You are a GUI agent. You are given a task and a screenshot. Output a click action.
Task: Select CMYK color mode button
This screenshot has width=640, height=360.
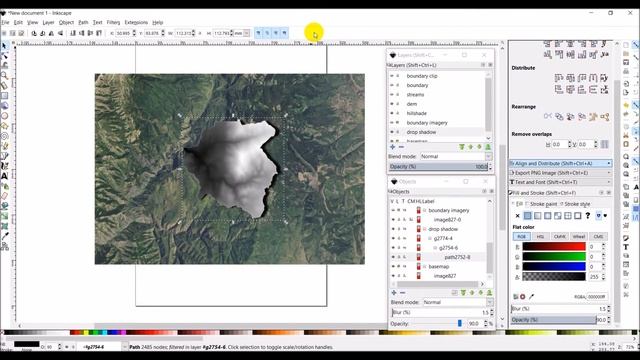click(x=560, y=236)
